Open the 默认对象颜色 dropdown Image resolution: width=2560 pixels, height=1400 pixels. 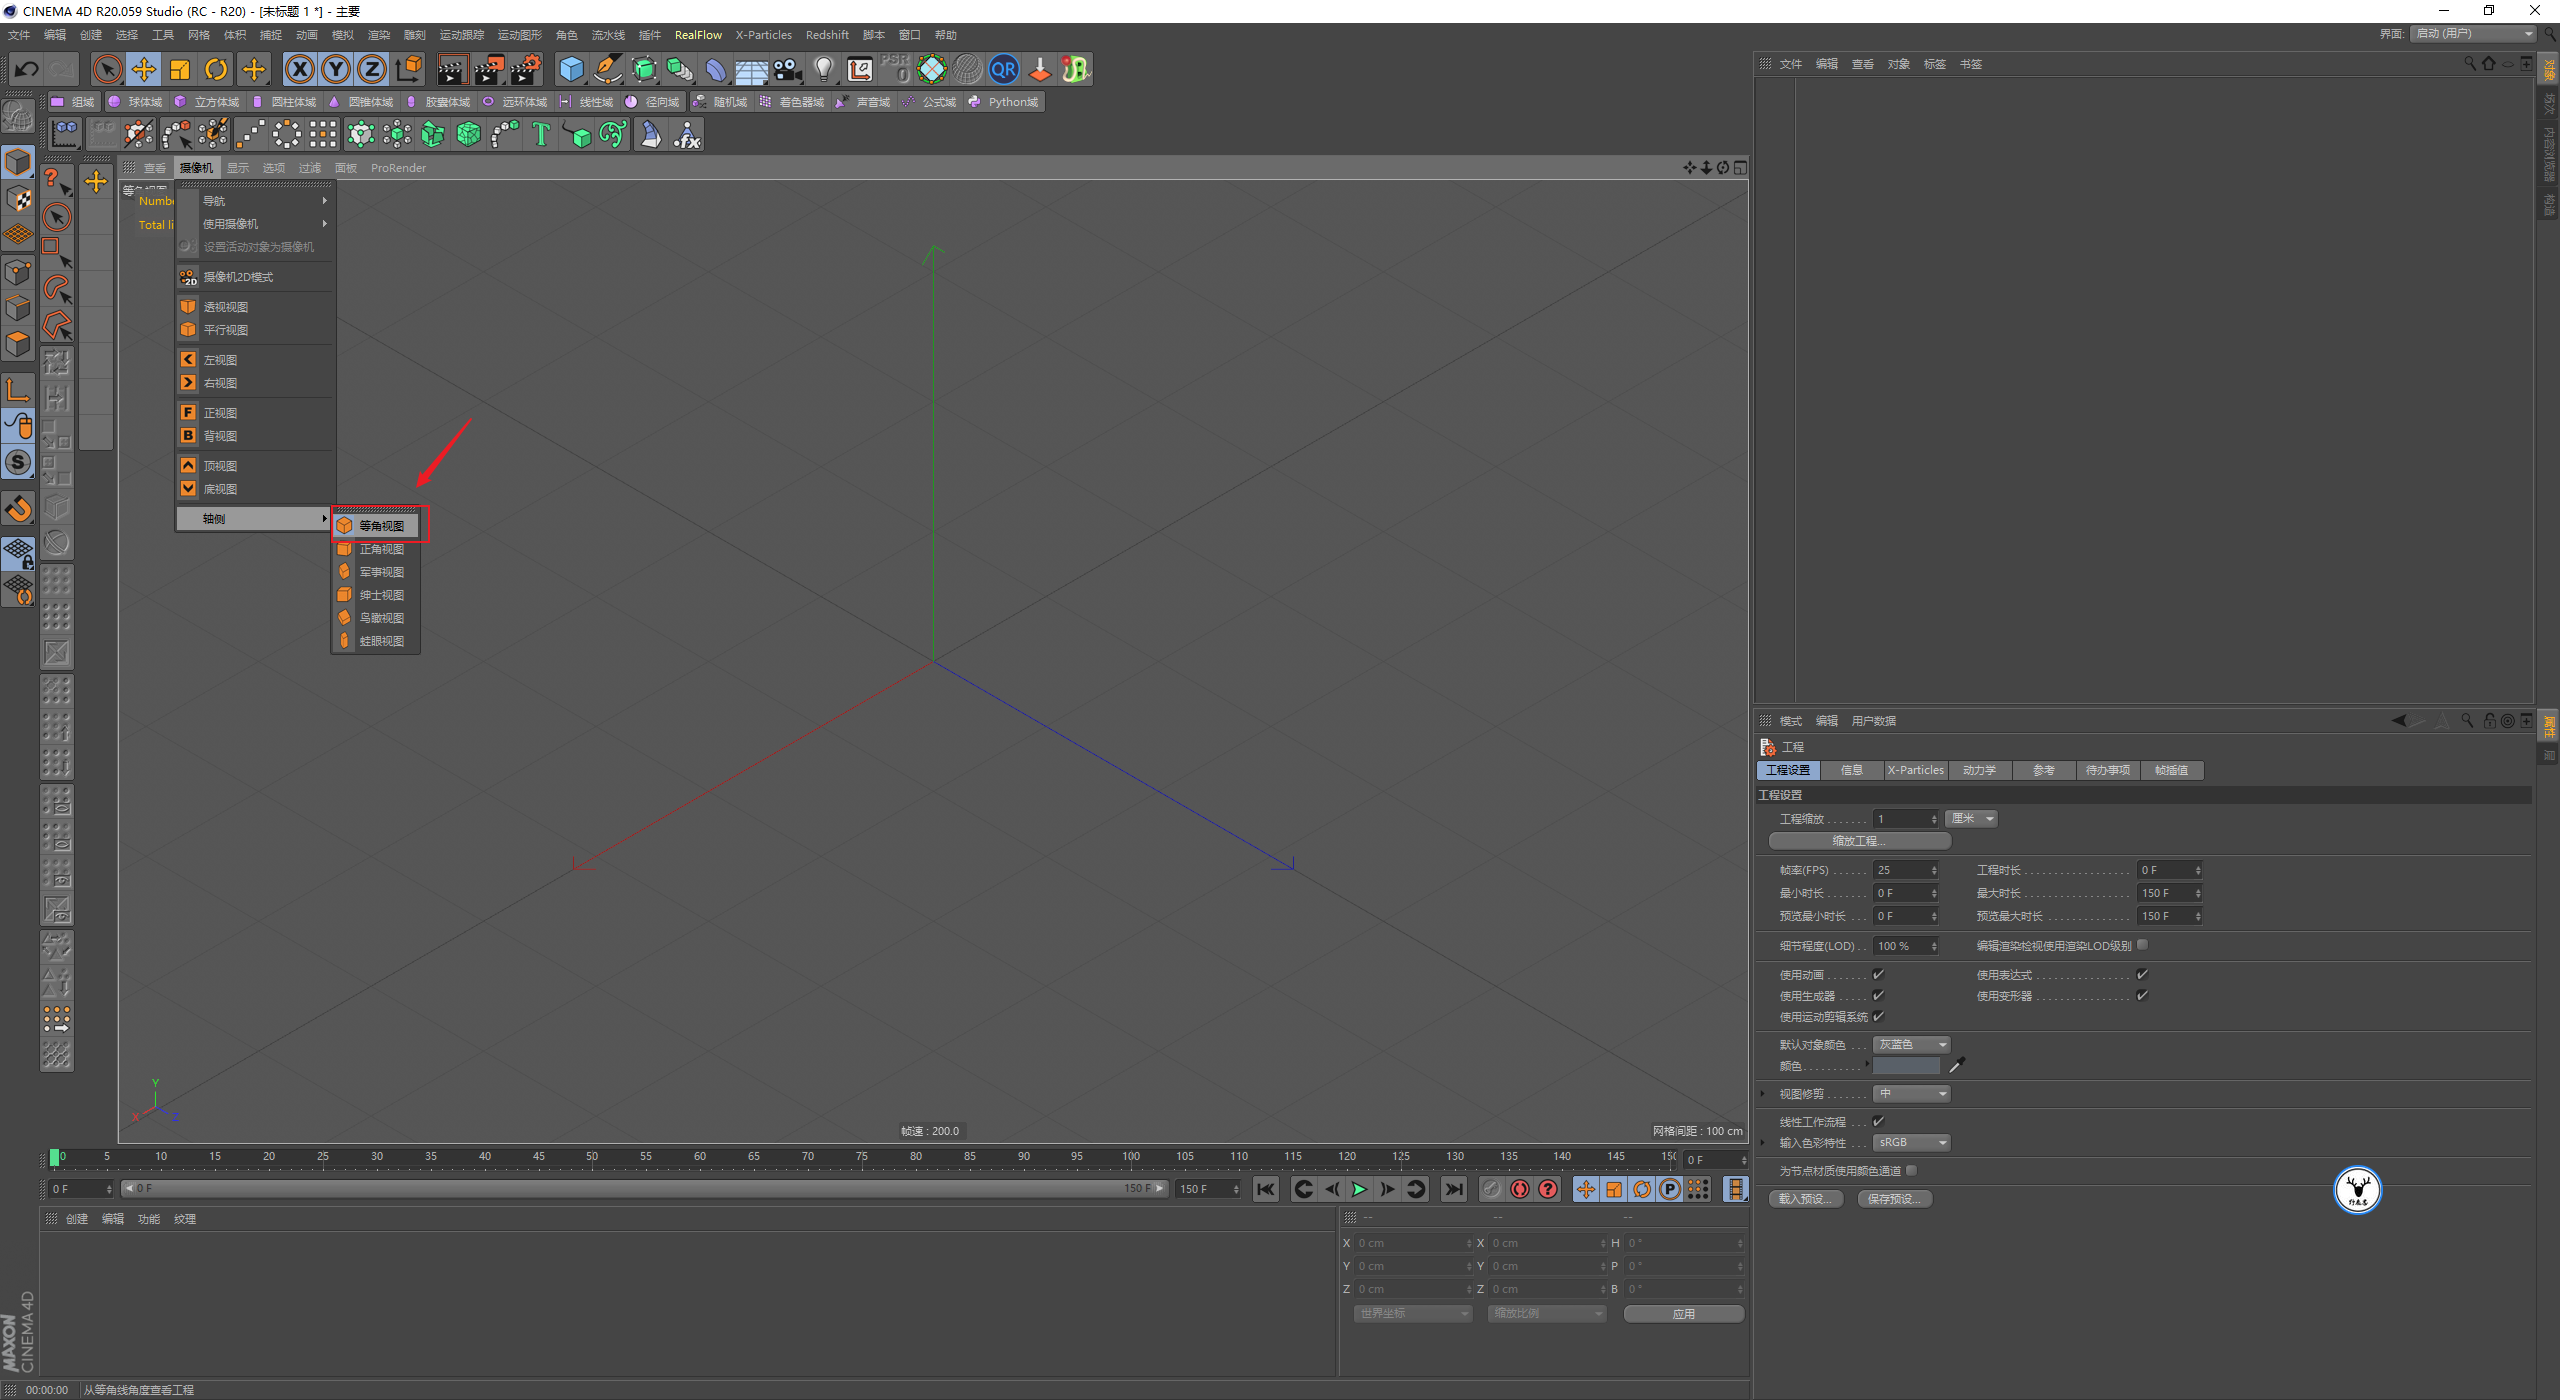click(1911, 1044)
